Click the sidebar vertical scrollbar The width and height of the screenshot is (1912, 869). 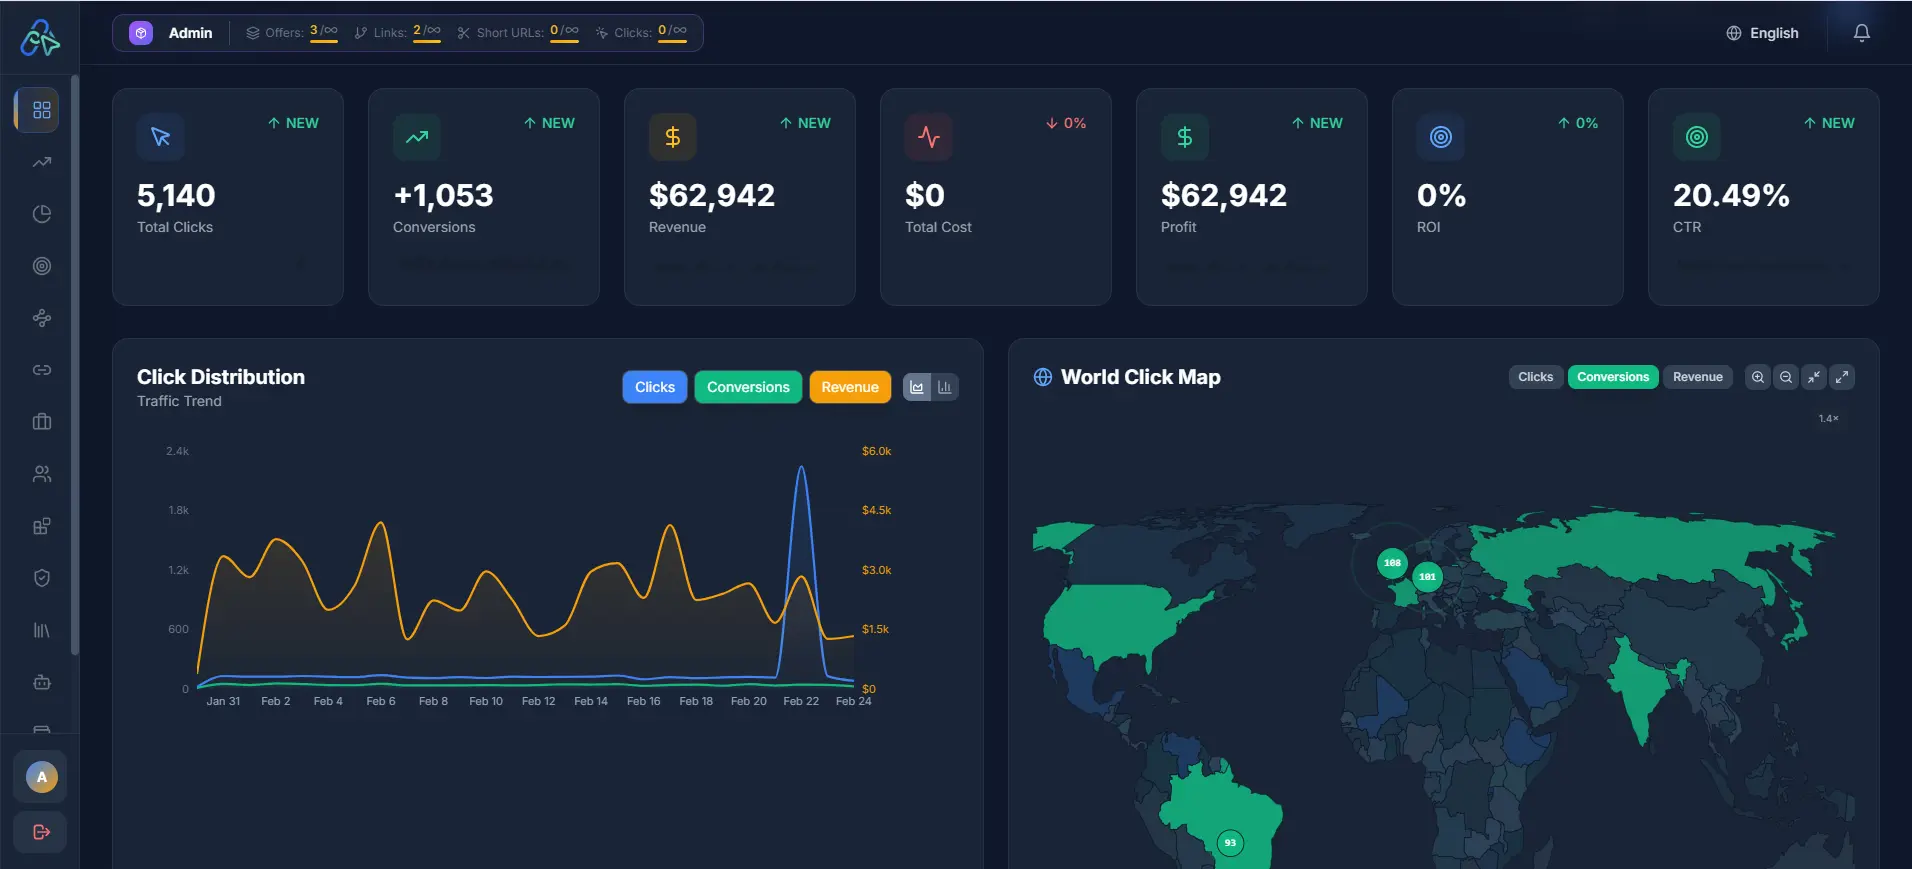(x=75, y=365)
